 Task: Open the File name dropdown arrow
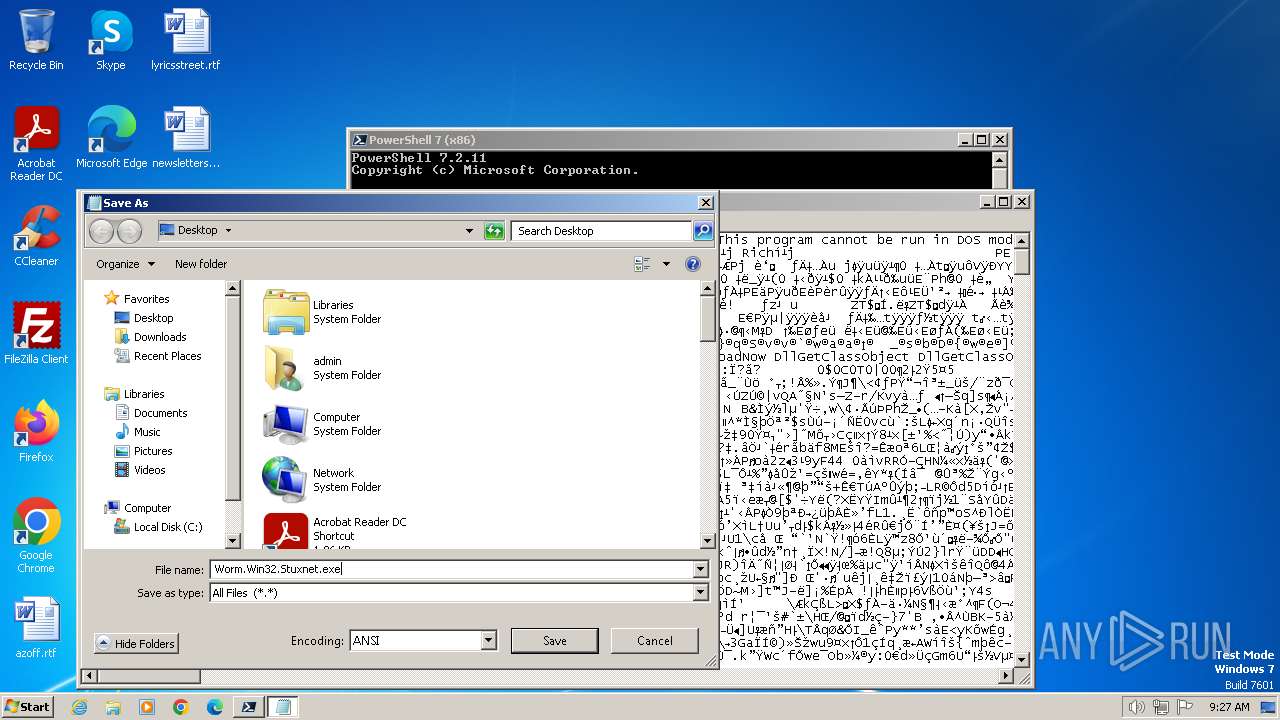pyautogui.click(x=700, y=569)
